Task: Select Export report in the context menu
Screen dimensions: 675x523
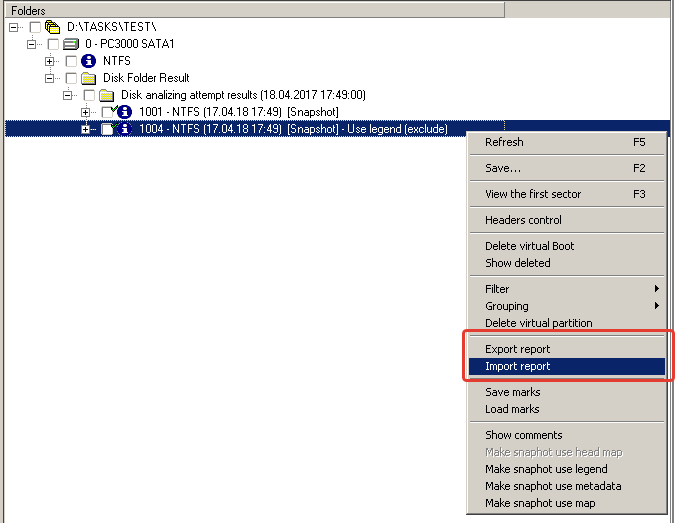Action: (x=517, y=349)
